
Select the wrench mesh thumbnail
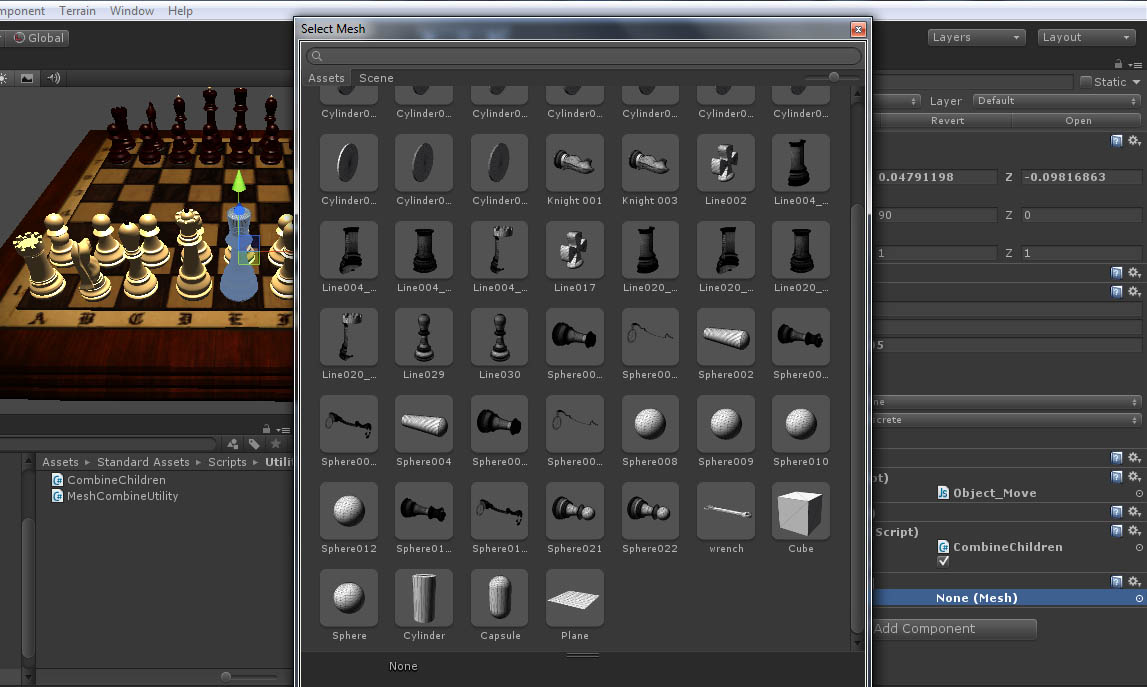tap(725, 511)
